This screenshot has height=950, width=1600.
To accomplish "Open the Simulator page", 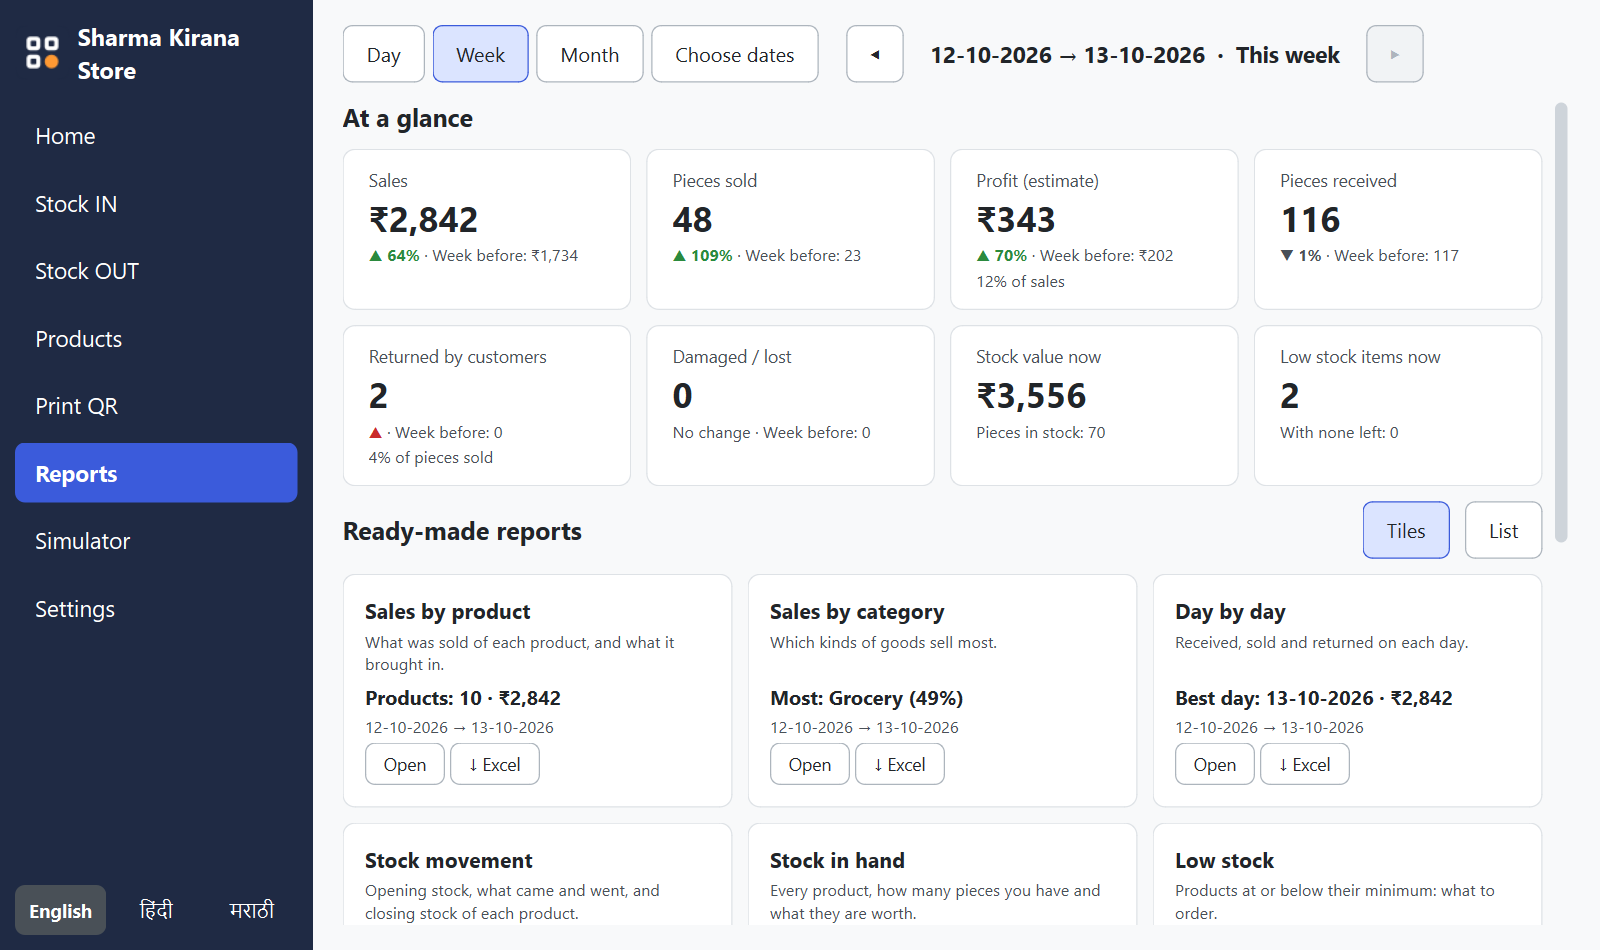I will [156, 541].
